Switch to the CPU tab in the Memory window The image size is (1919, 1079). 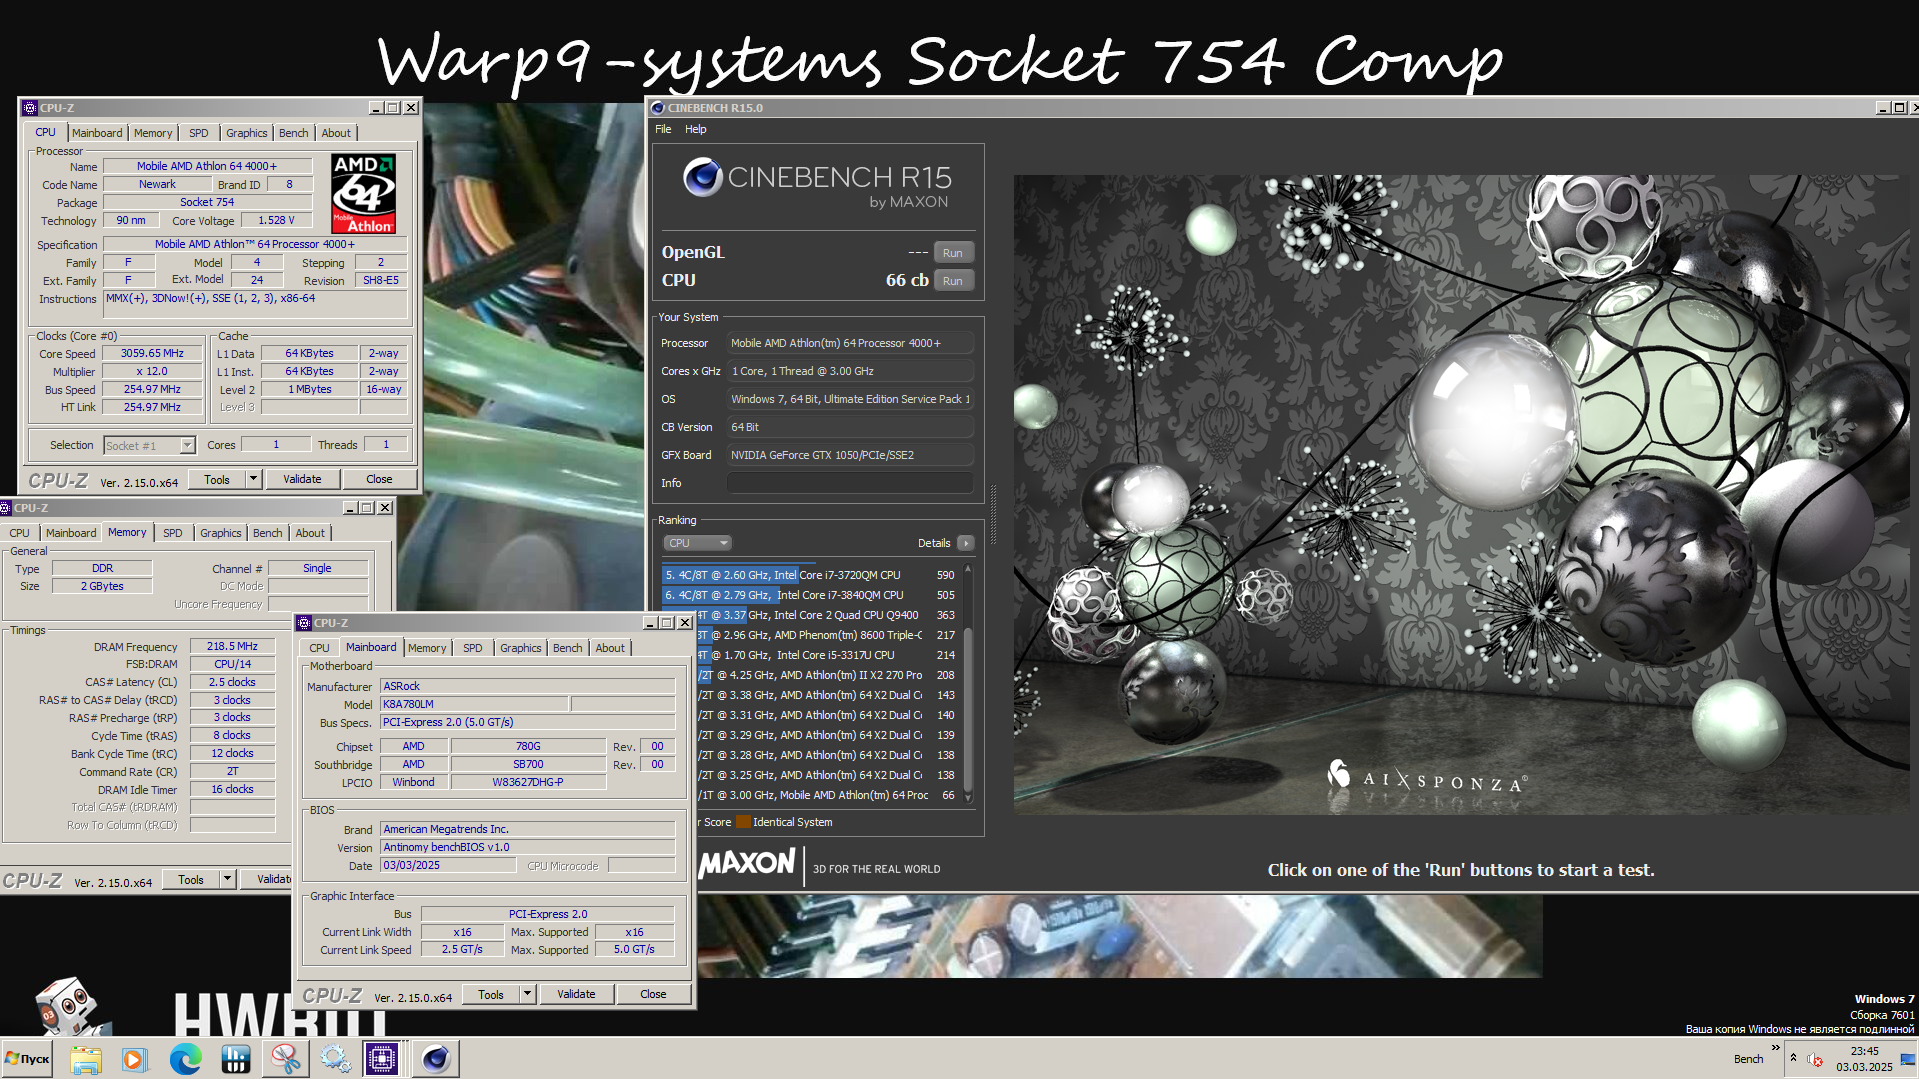(x=20, y=533)
